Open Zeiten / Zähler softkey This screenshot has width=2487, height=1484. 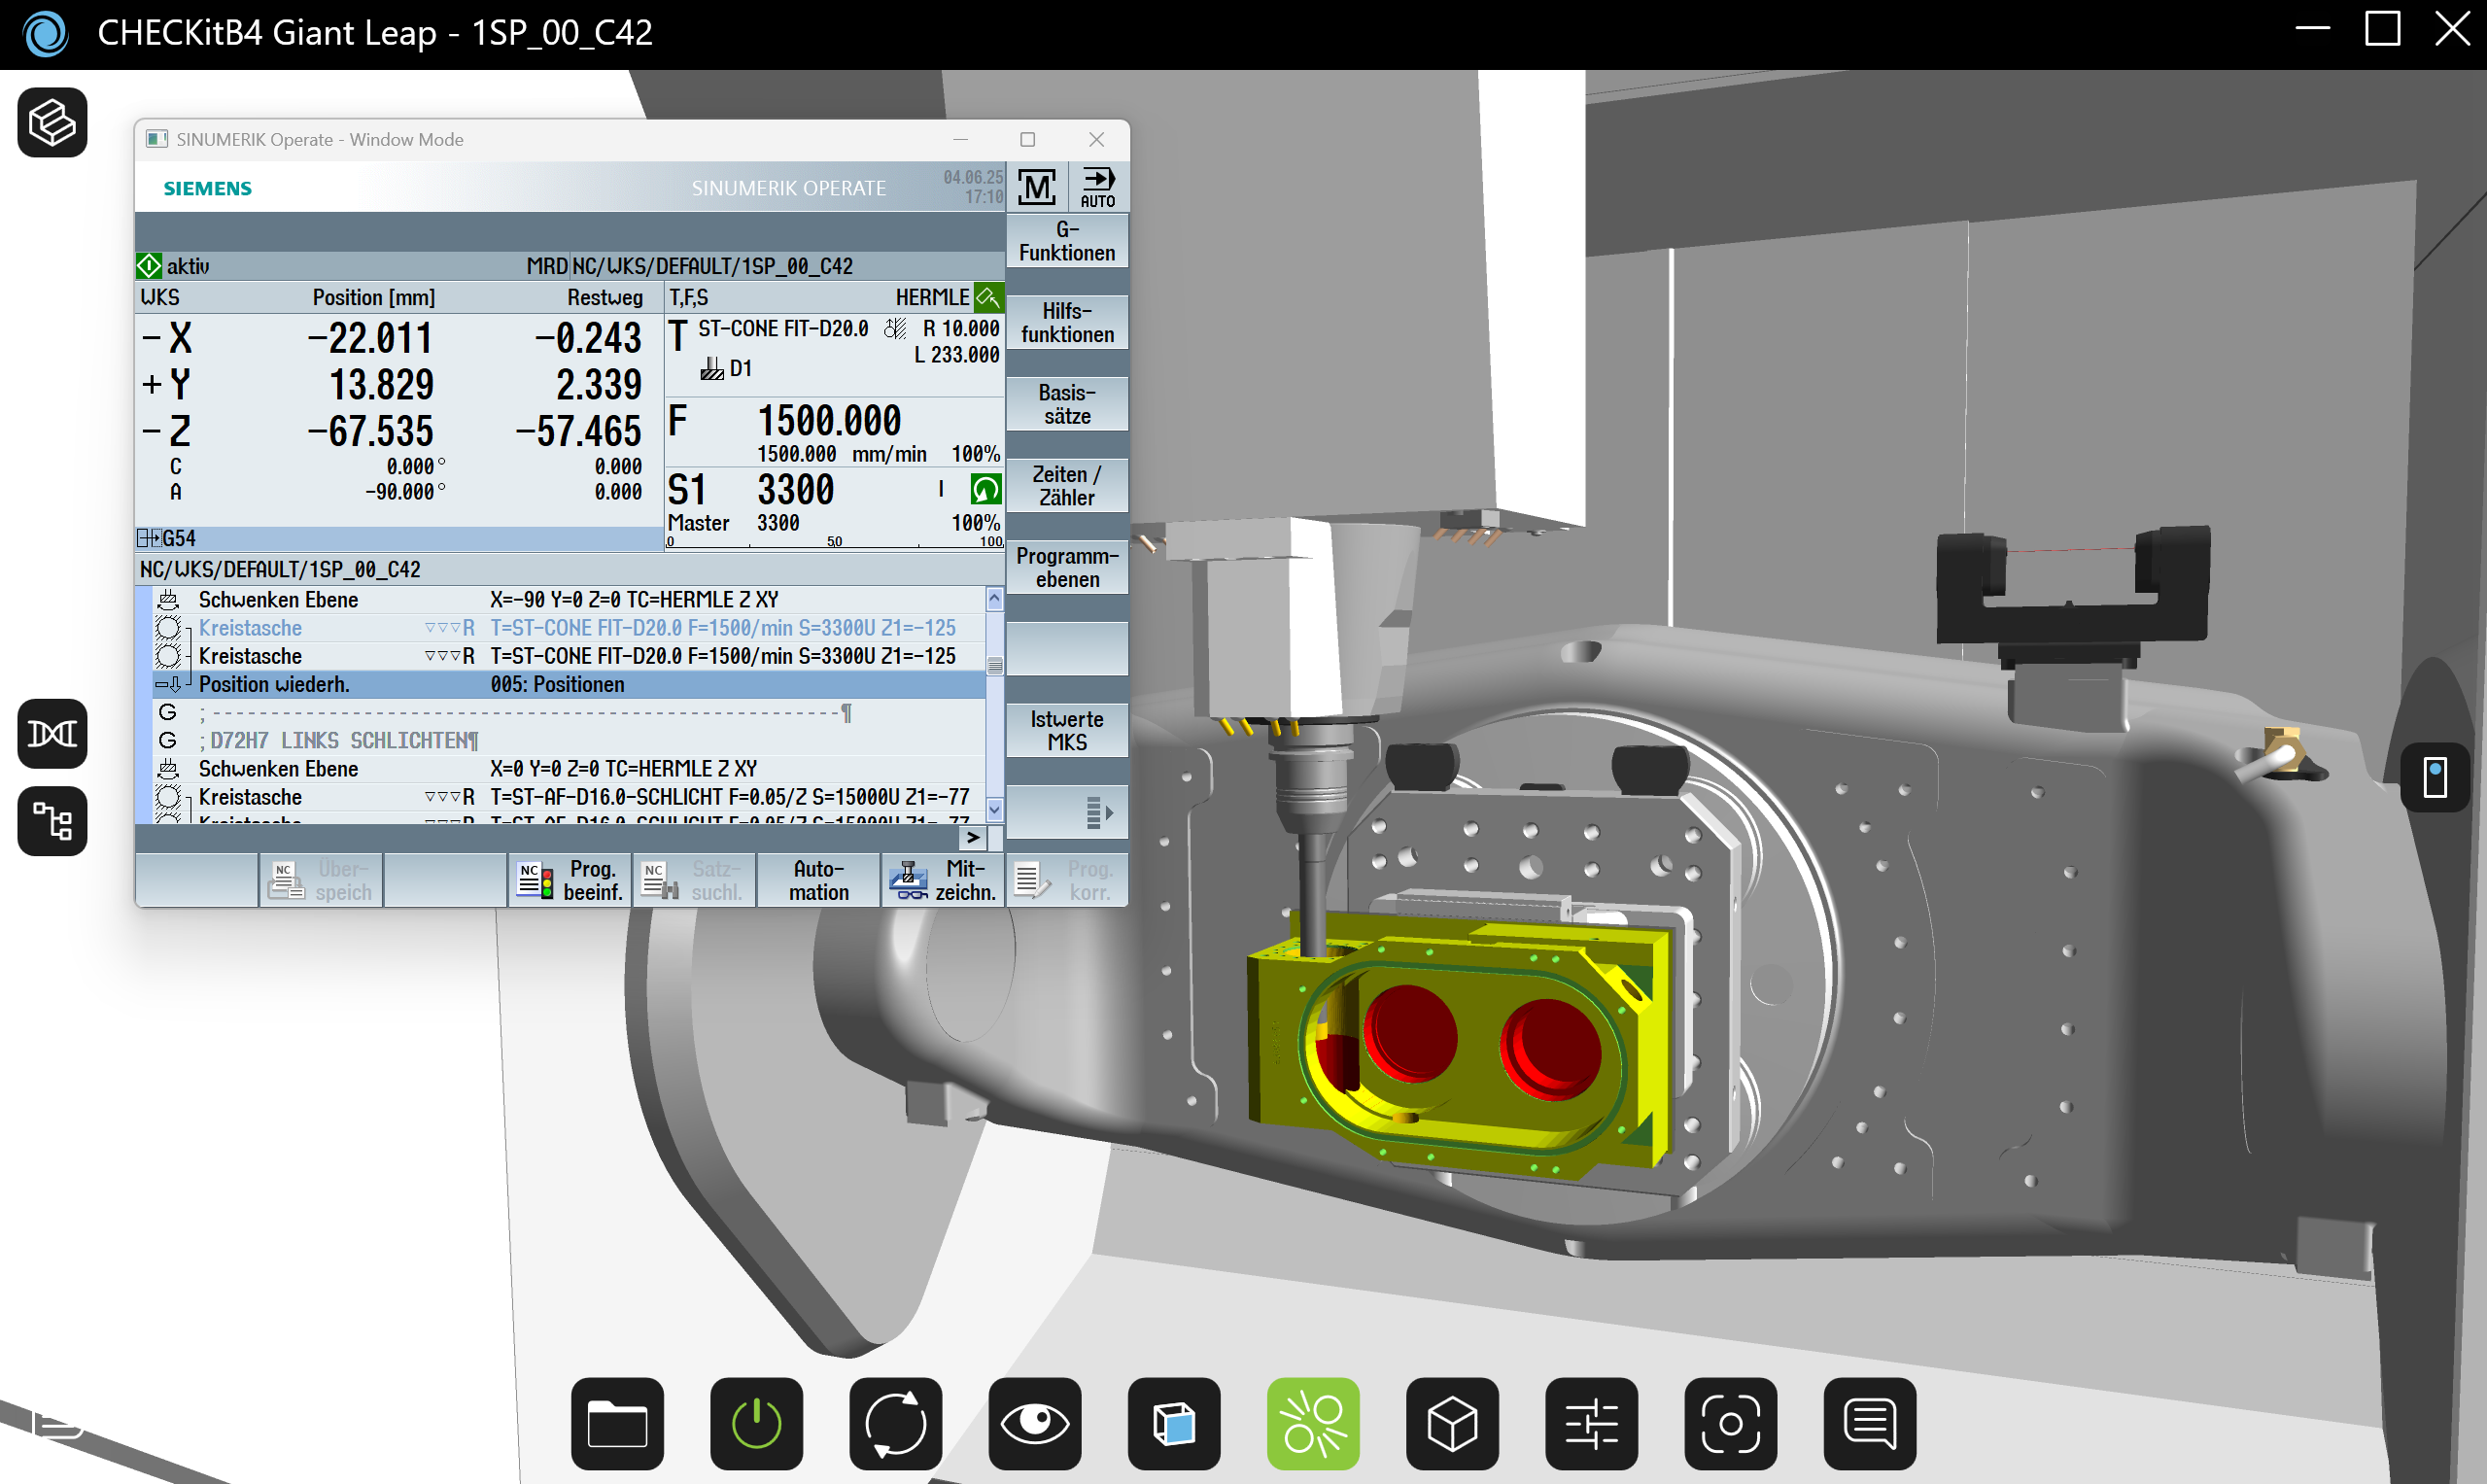click(1067, 486)
